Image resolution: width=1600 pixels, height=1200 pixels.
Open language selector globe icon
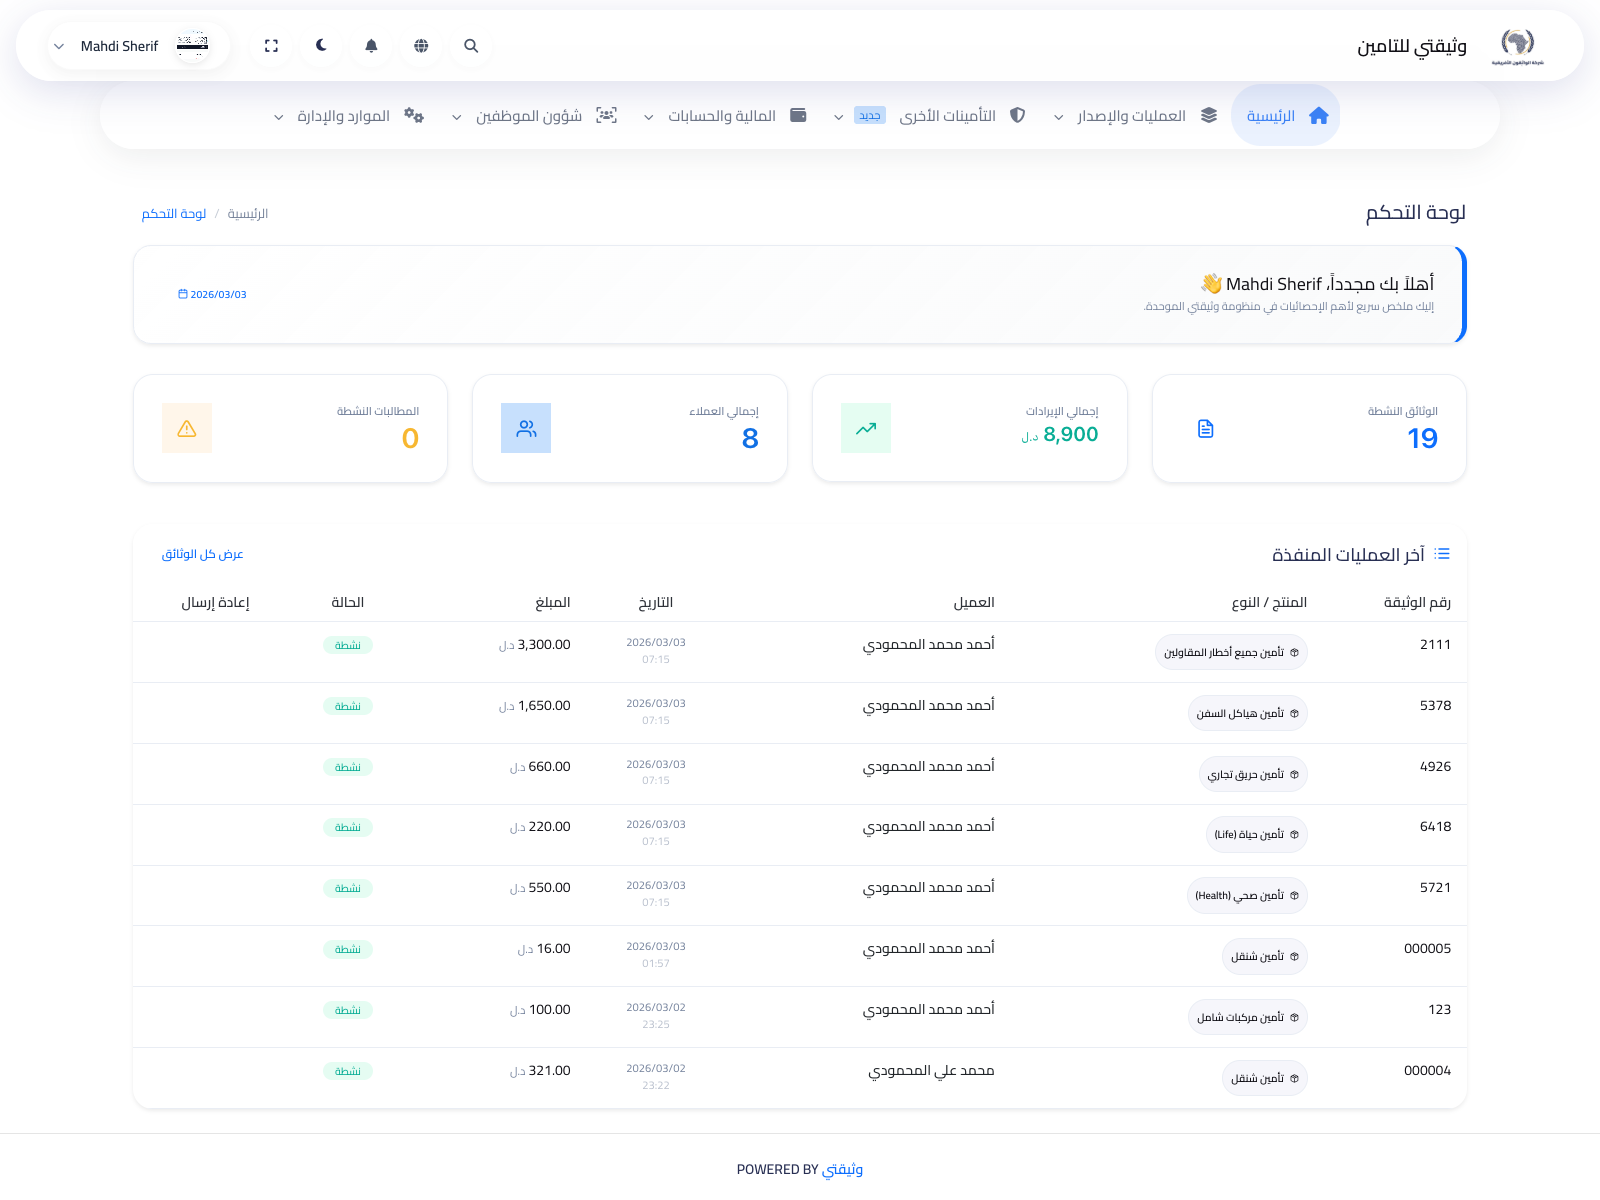421,46
